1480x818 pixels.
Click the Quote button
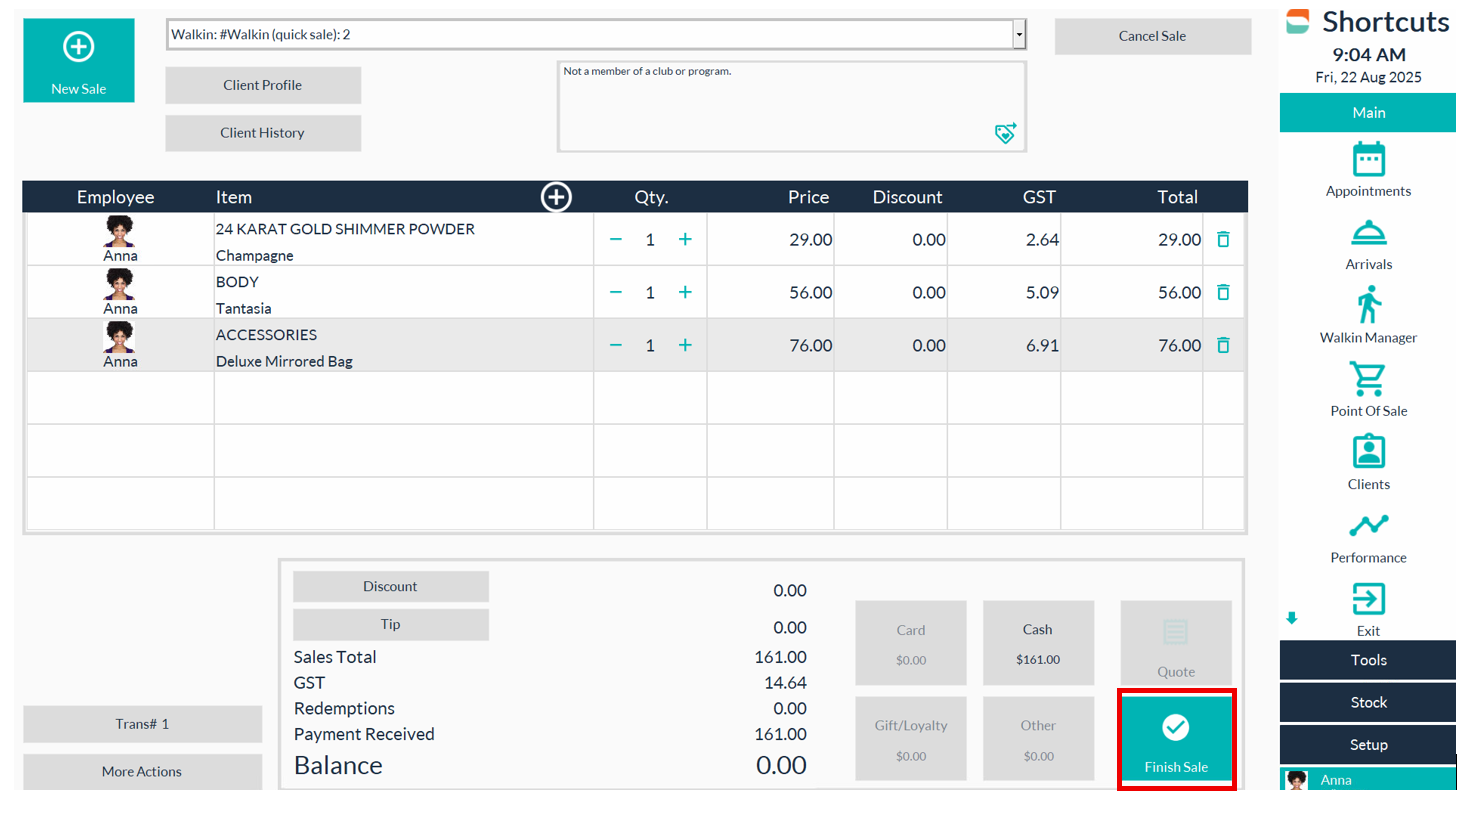click(1176, 643)
